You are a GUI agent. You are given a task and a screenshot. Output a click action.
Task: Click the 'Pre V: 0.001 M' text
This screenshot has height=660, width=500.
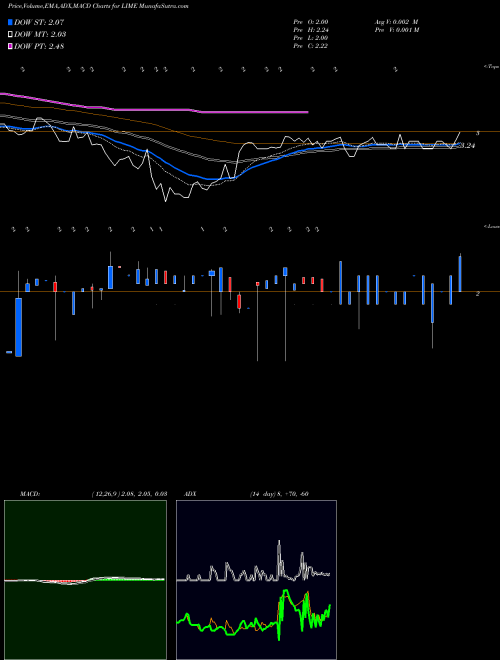pos(396,30)
